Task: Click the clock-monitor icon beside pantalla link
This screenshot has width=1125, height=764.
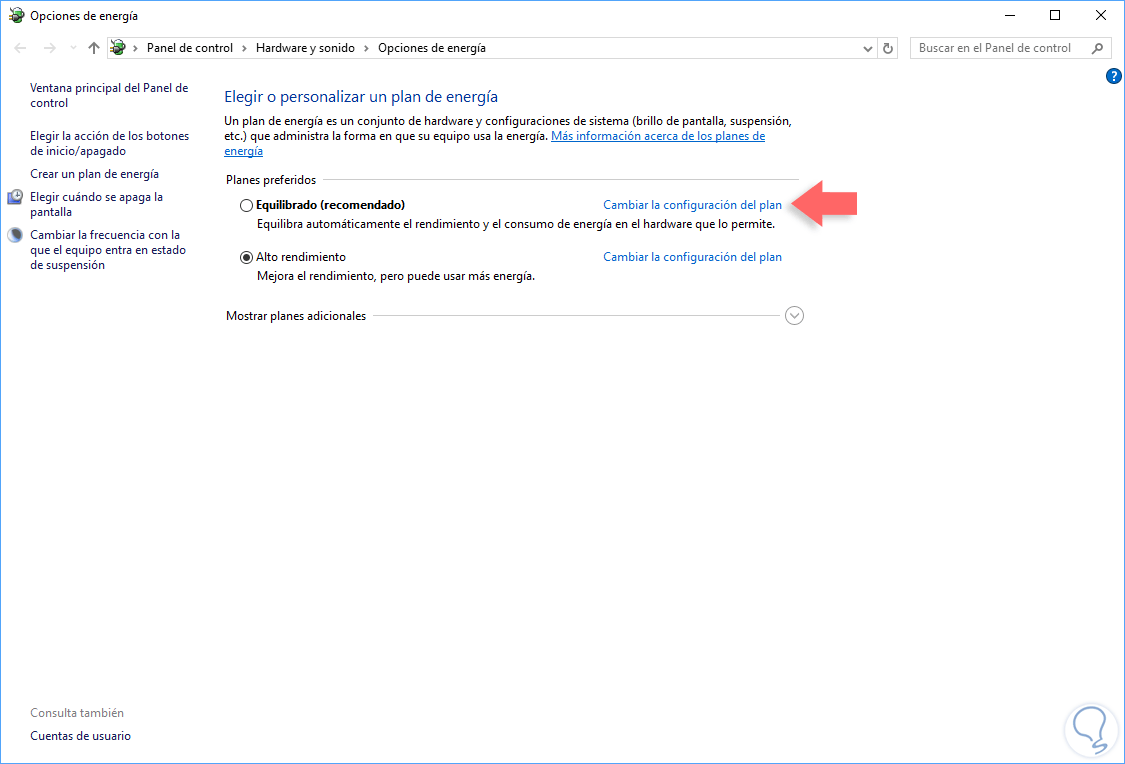Action: [x=15, y=197]
